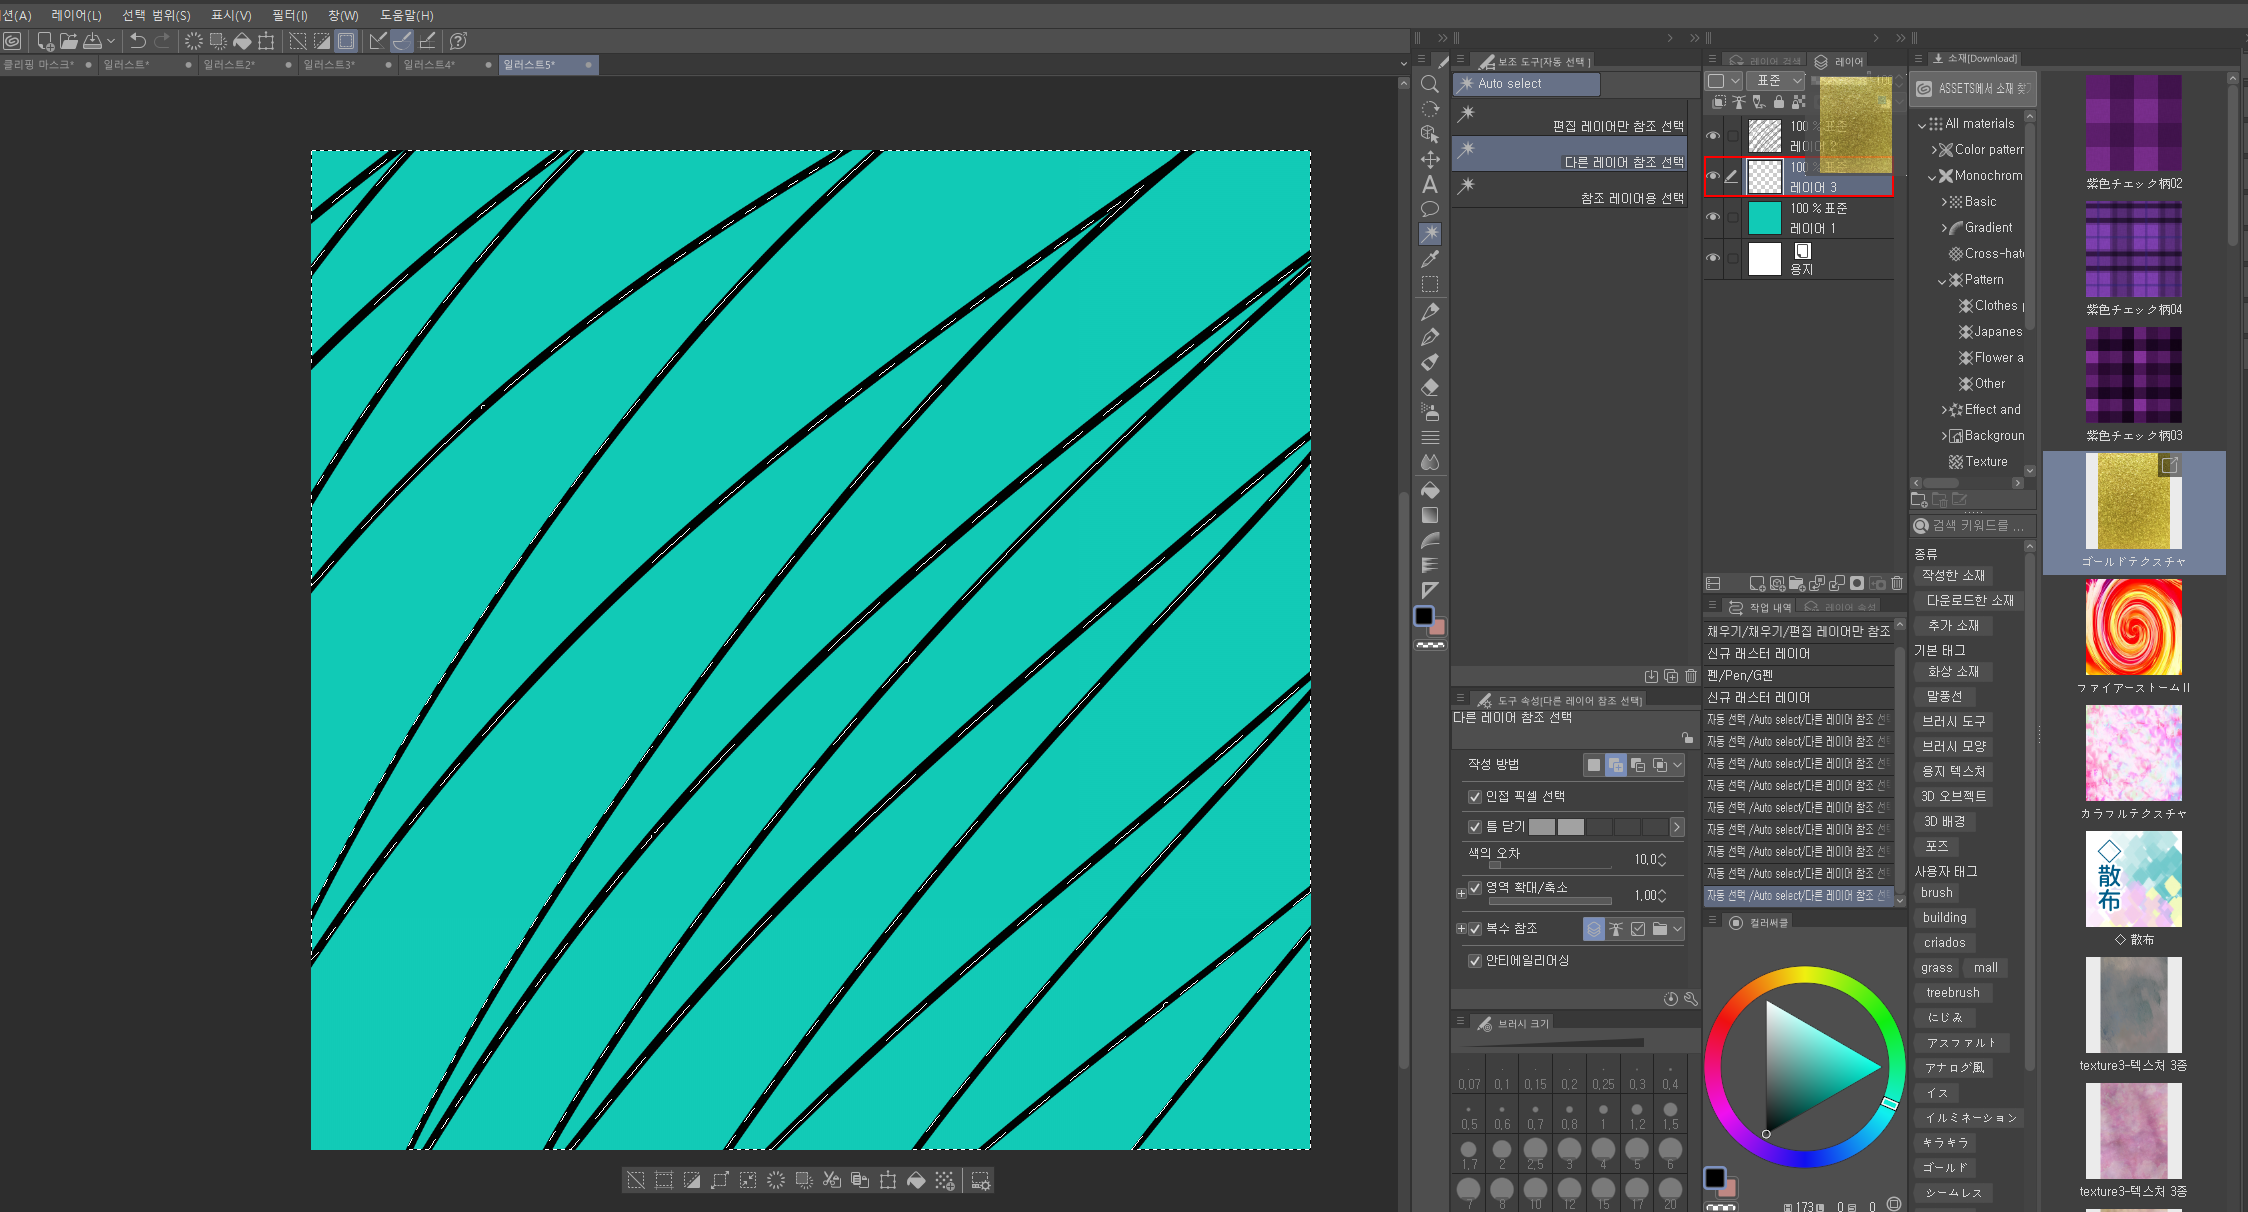This screenshot has width=2248, height=1212.
Task: Select the Eyedropper tool
Action: pyautogui.click(x=1430, y=259)
